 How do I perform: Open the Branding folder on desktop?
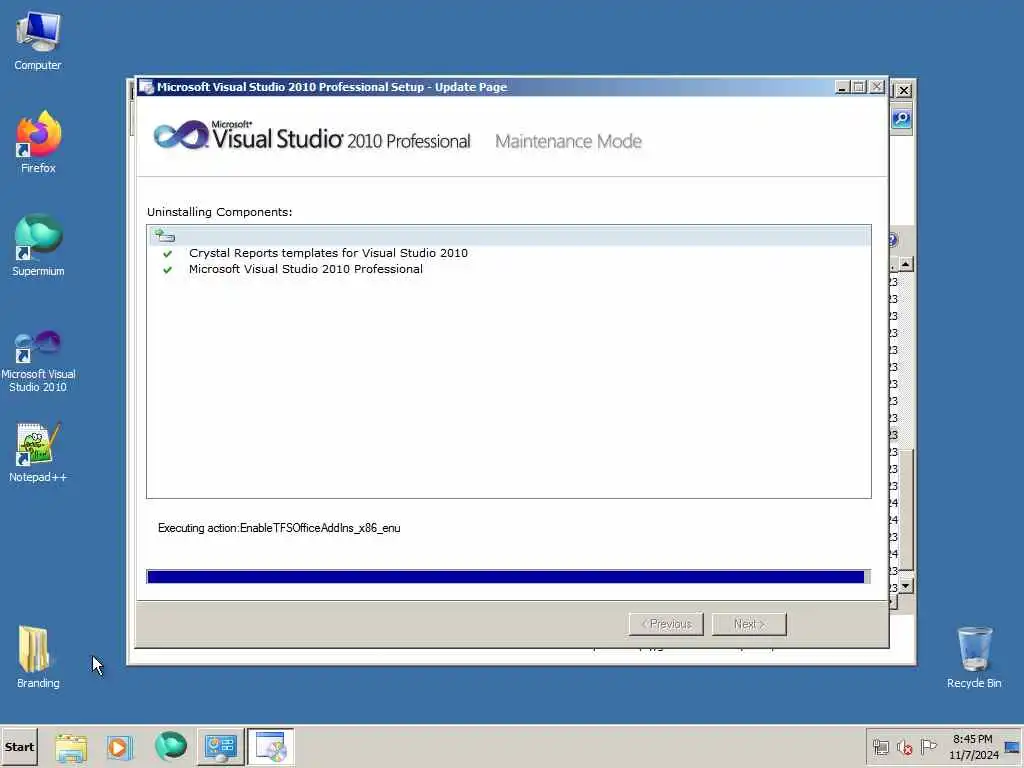point(38,657)
